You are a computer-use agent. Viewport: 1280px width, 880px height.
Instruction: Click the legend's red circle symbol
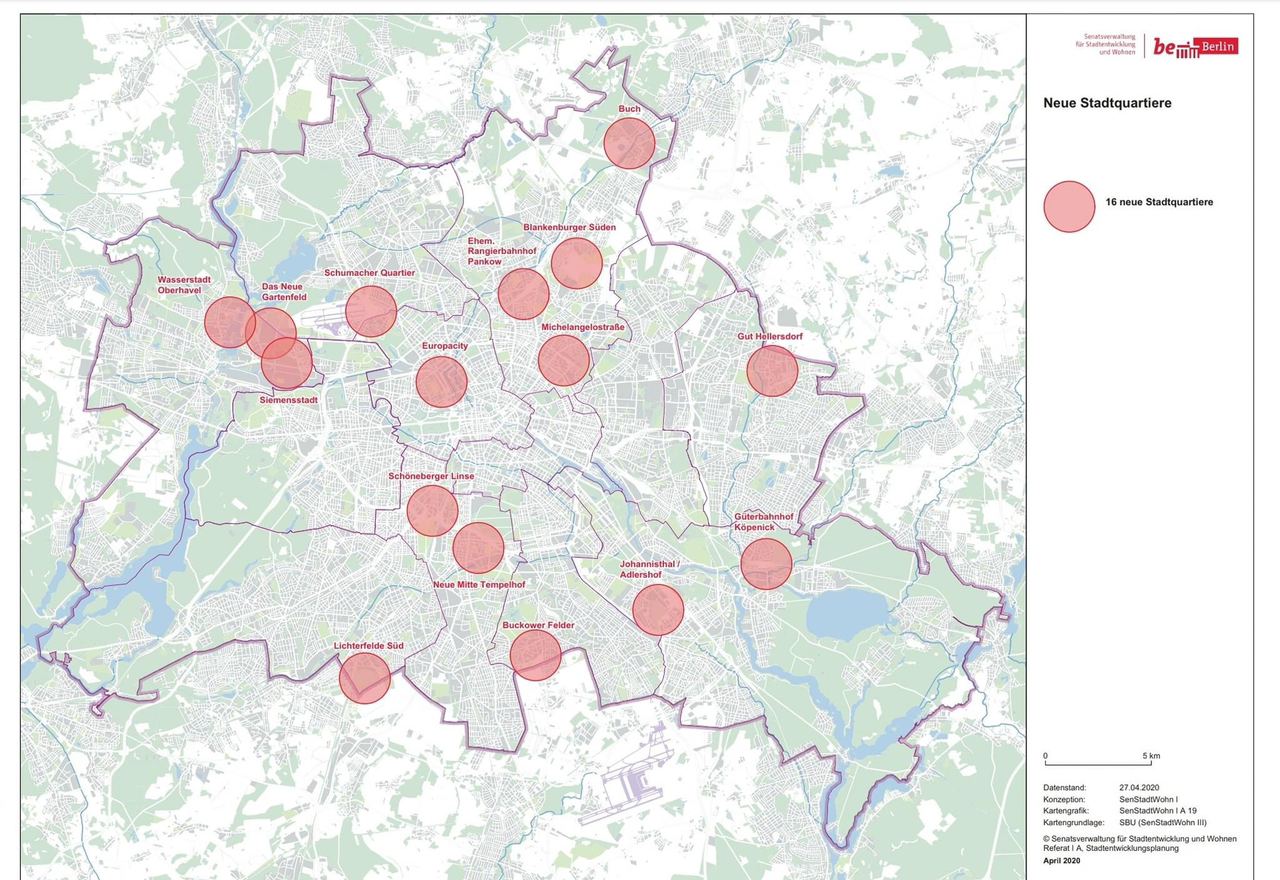pyautogui.click(x=1069, y=206)
